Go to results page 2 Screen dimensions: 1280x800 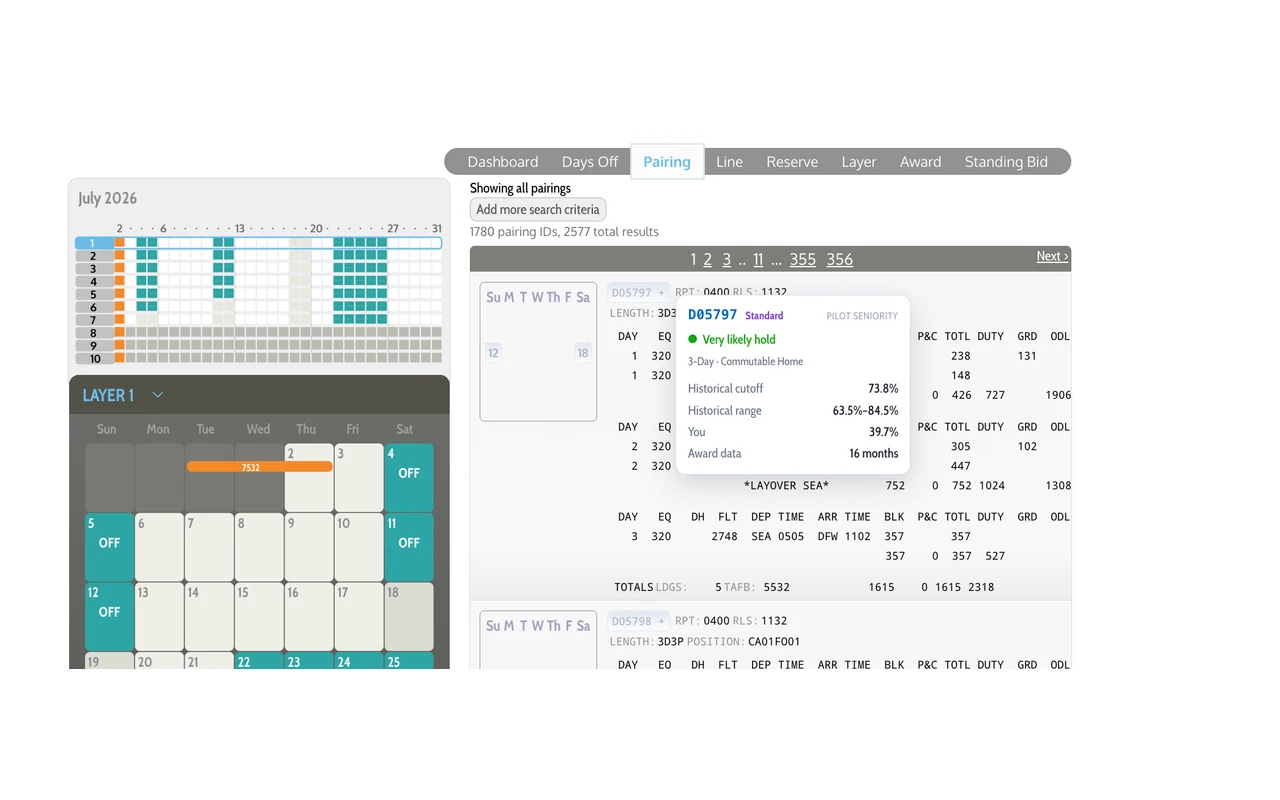point(707,259)
